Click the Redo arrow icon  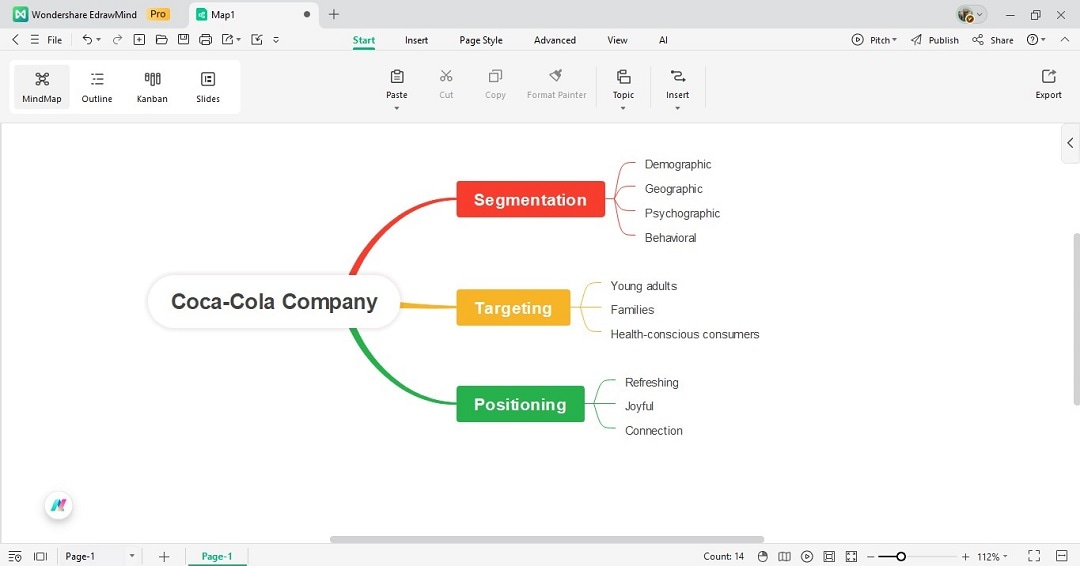(x=117, y=40)
